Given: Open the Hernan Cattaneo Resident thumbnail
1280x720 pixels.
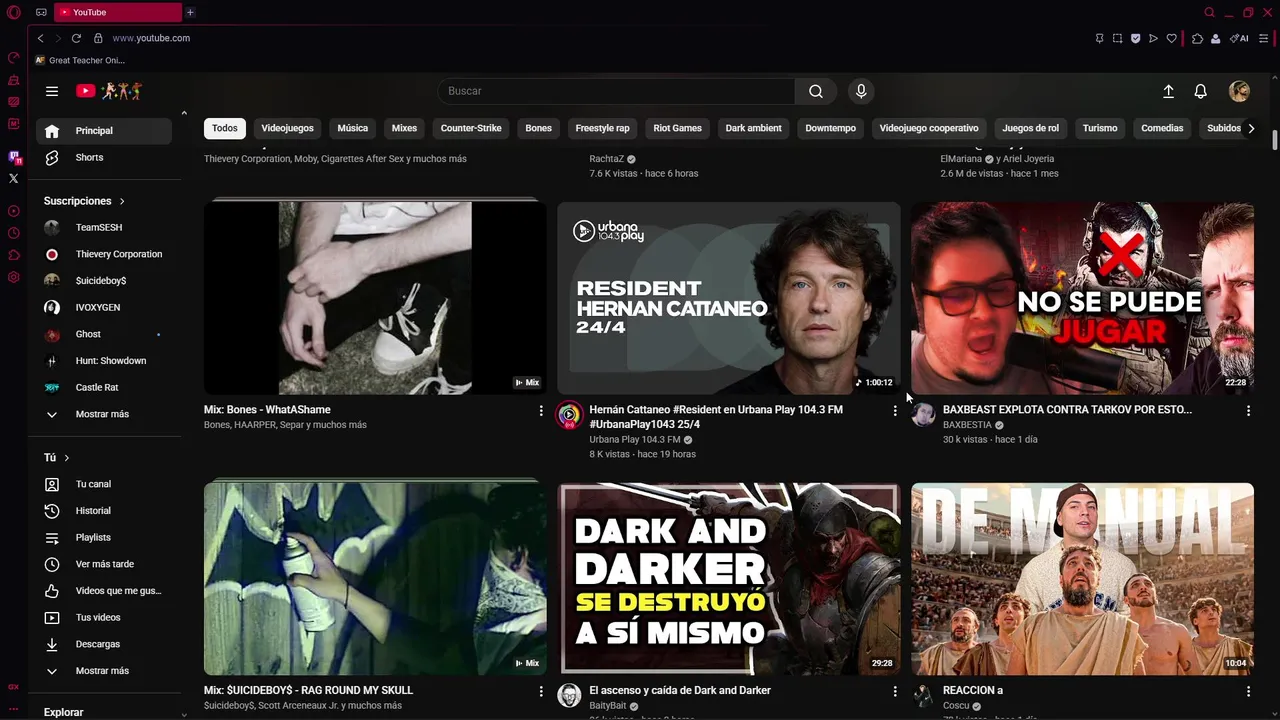Looking at the screenshot, I should tap(729, 298).
